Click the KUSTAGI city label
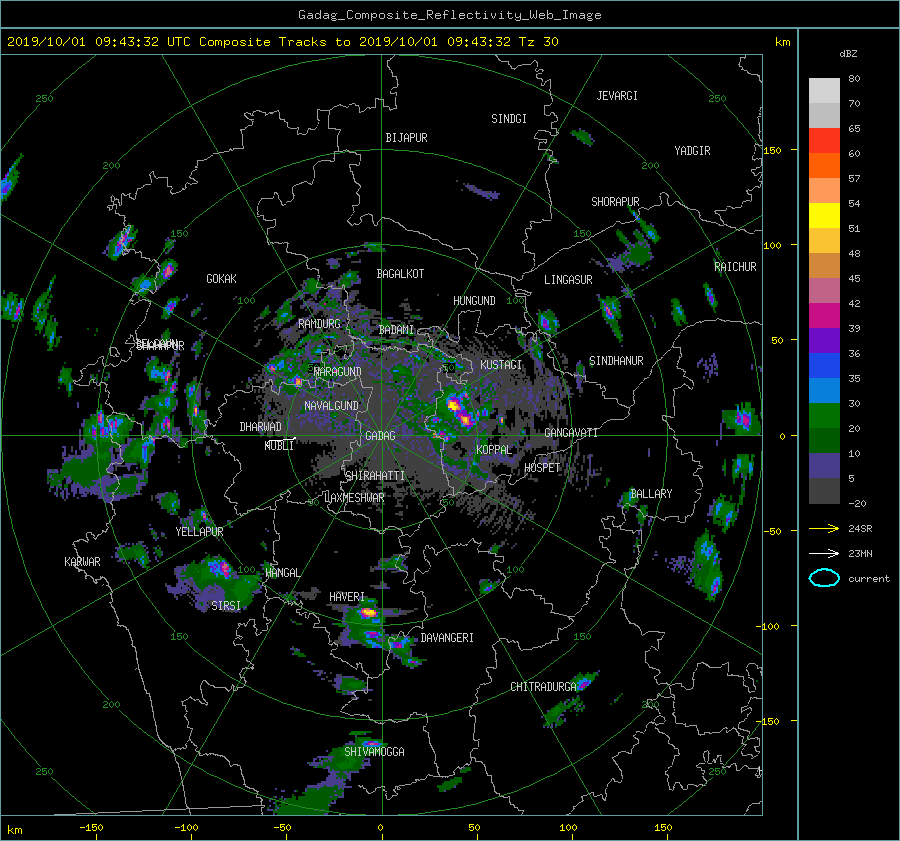The image size is (900, 841). 501,365
